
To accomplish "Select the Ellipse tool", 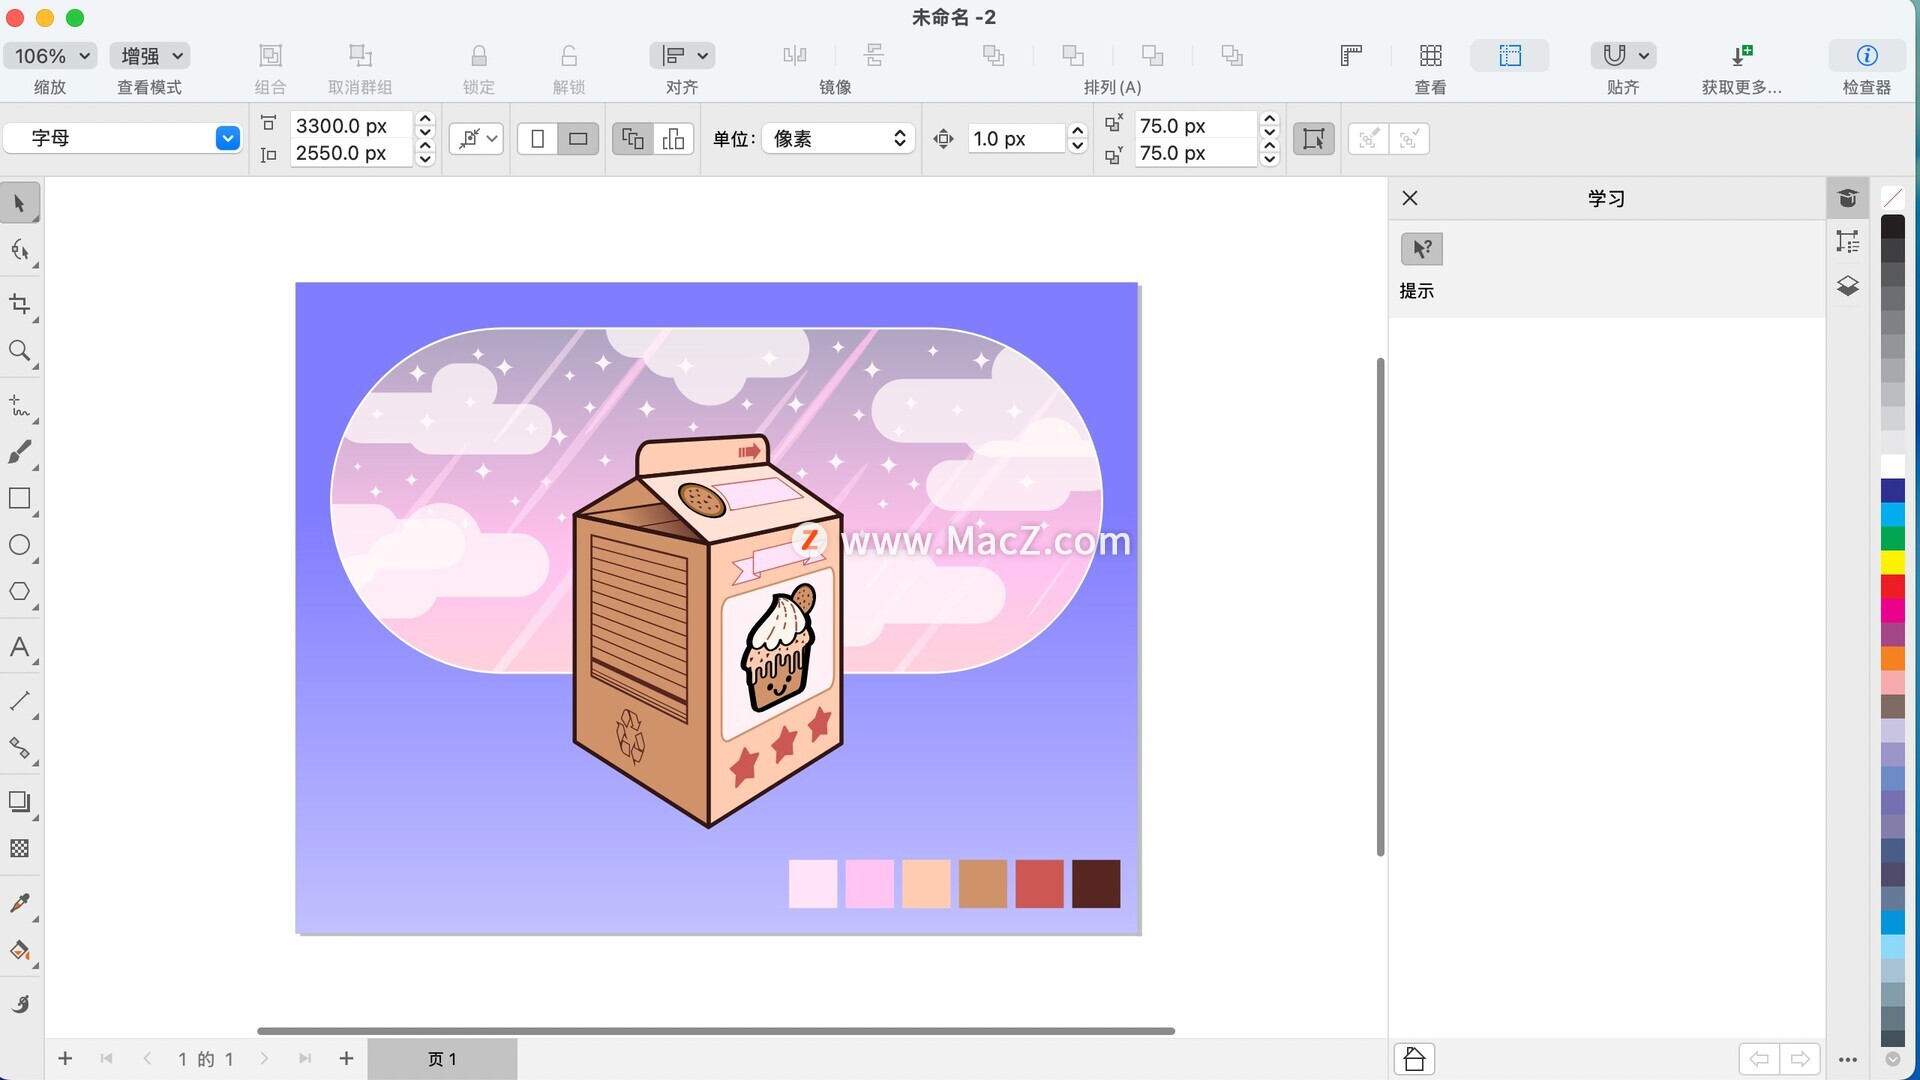I will tap(19, 545).
